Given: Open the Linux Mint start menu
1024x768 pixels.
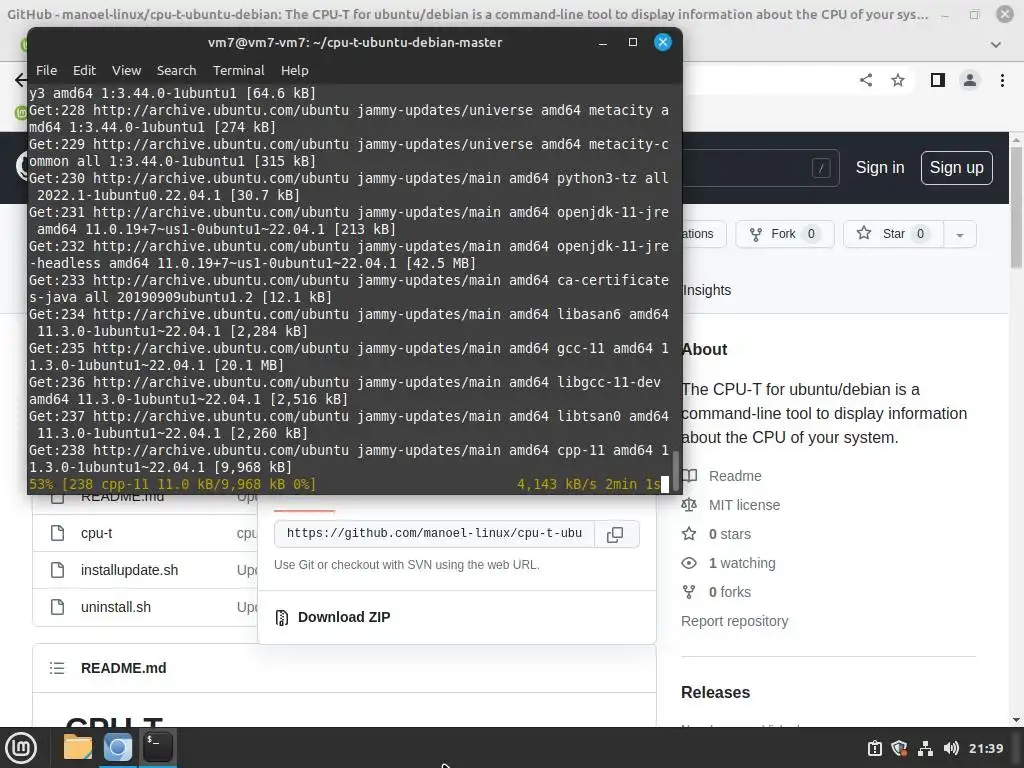Looking at the screenshot, I should 22,748.
